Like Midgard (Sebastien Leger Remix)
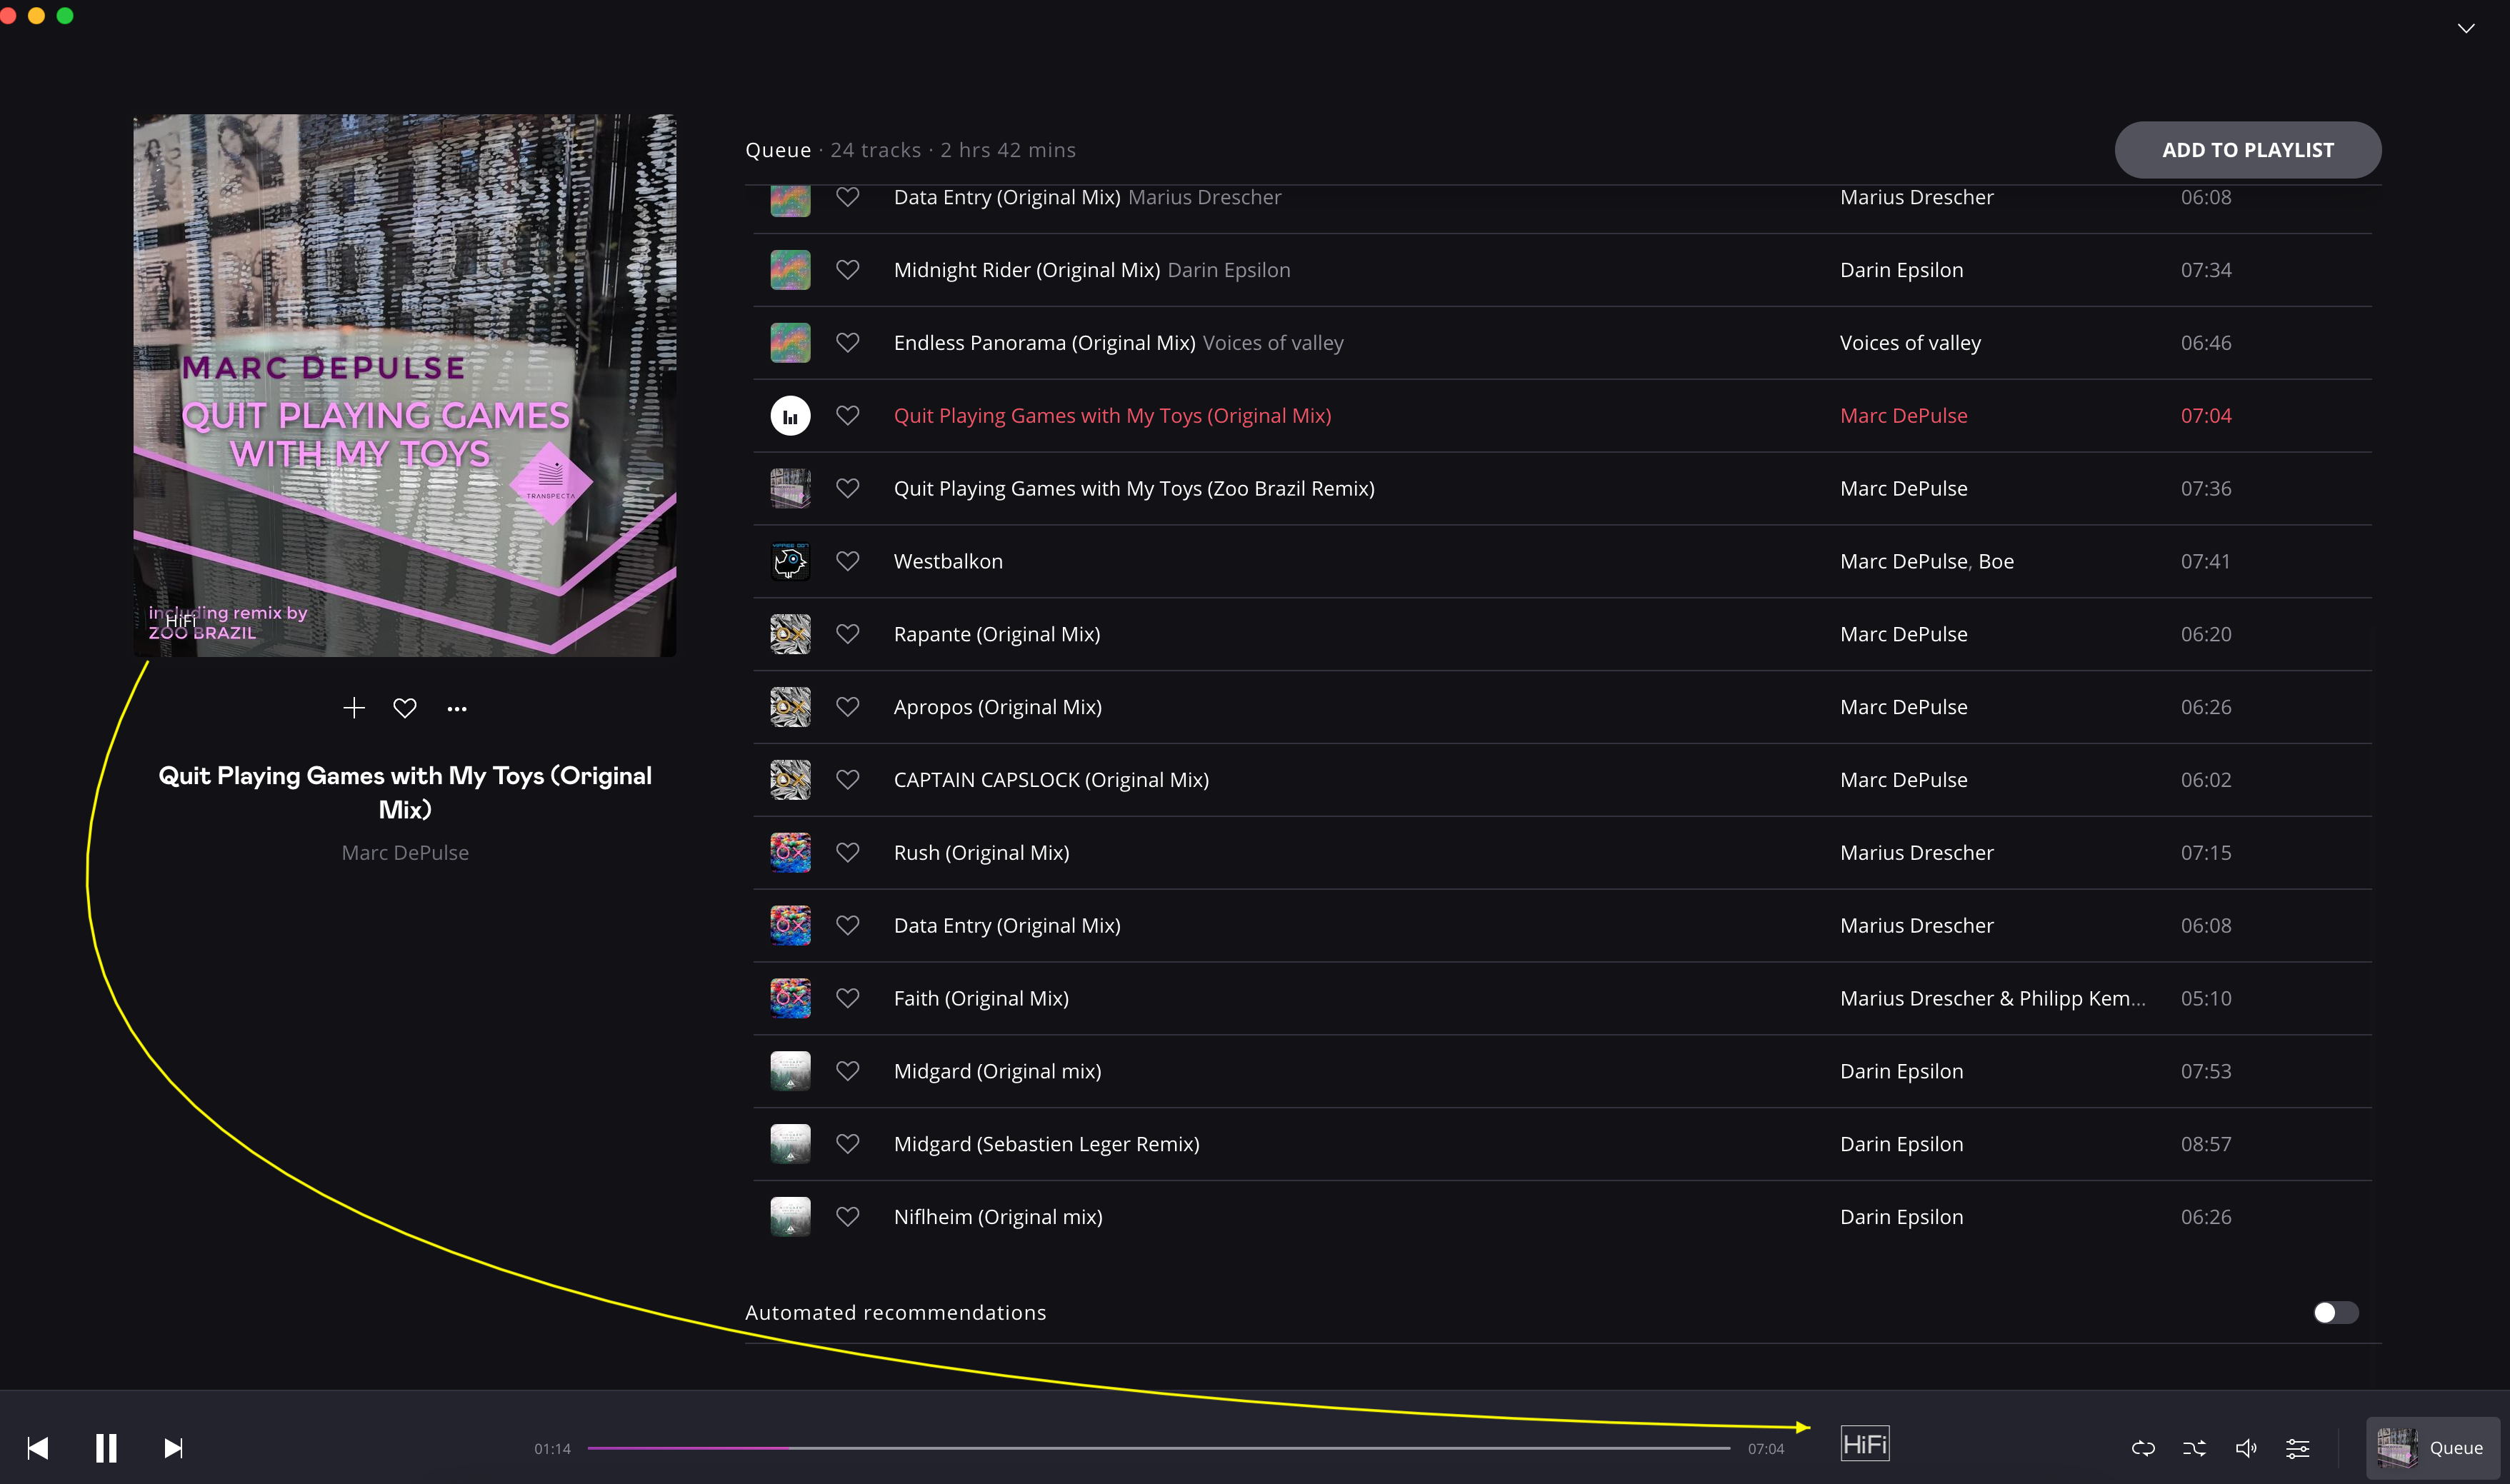Image resolution: width=2510 pixels, height=1484 pixels. coord(848,1144)
